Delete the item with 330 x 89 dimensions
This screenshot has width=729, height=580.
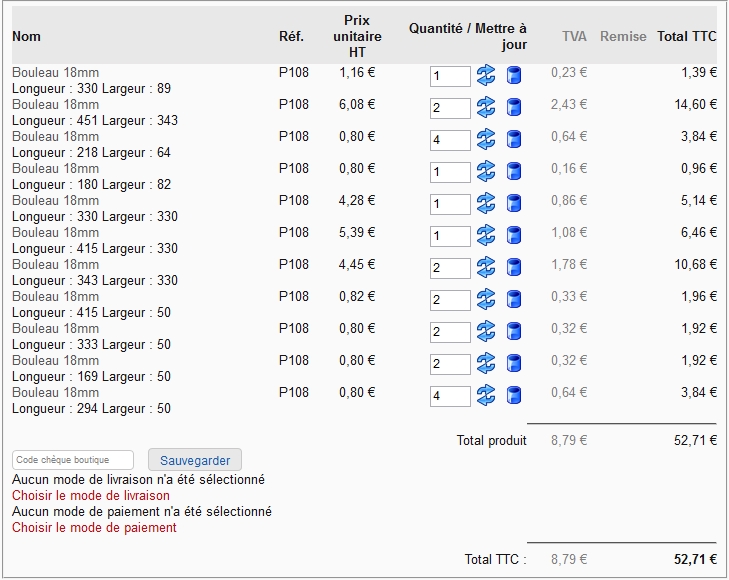pos(514,75)
